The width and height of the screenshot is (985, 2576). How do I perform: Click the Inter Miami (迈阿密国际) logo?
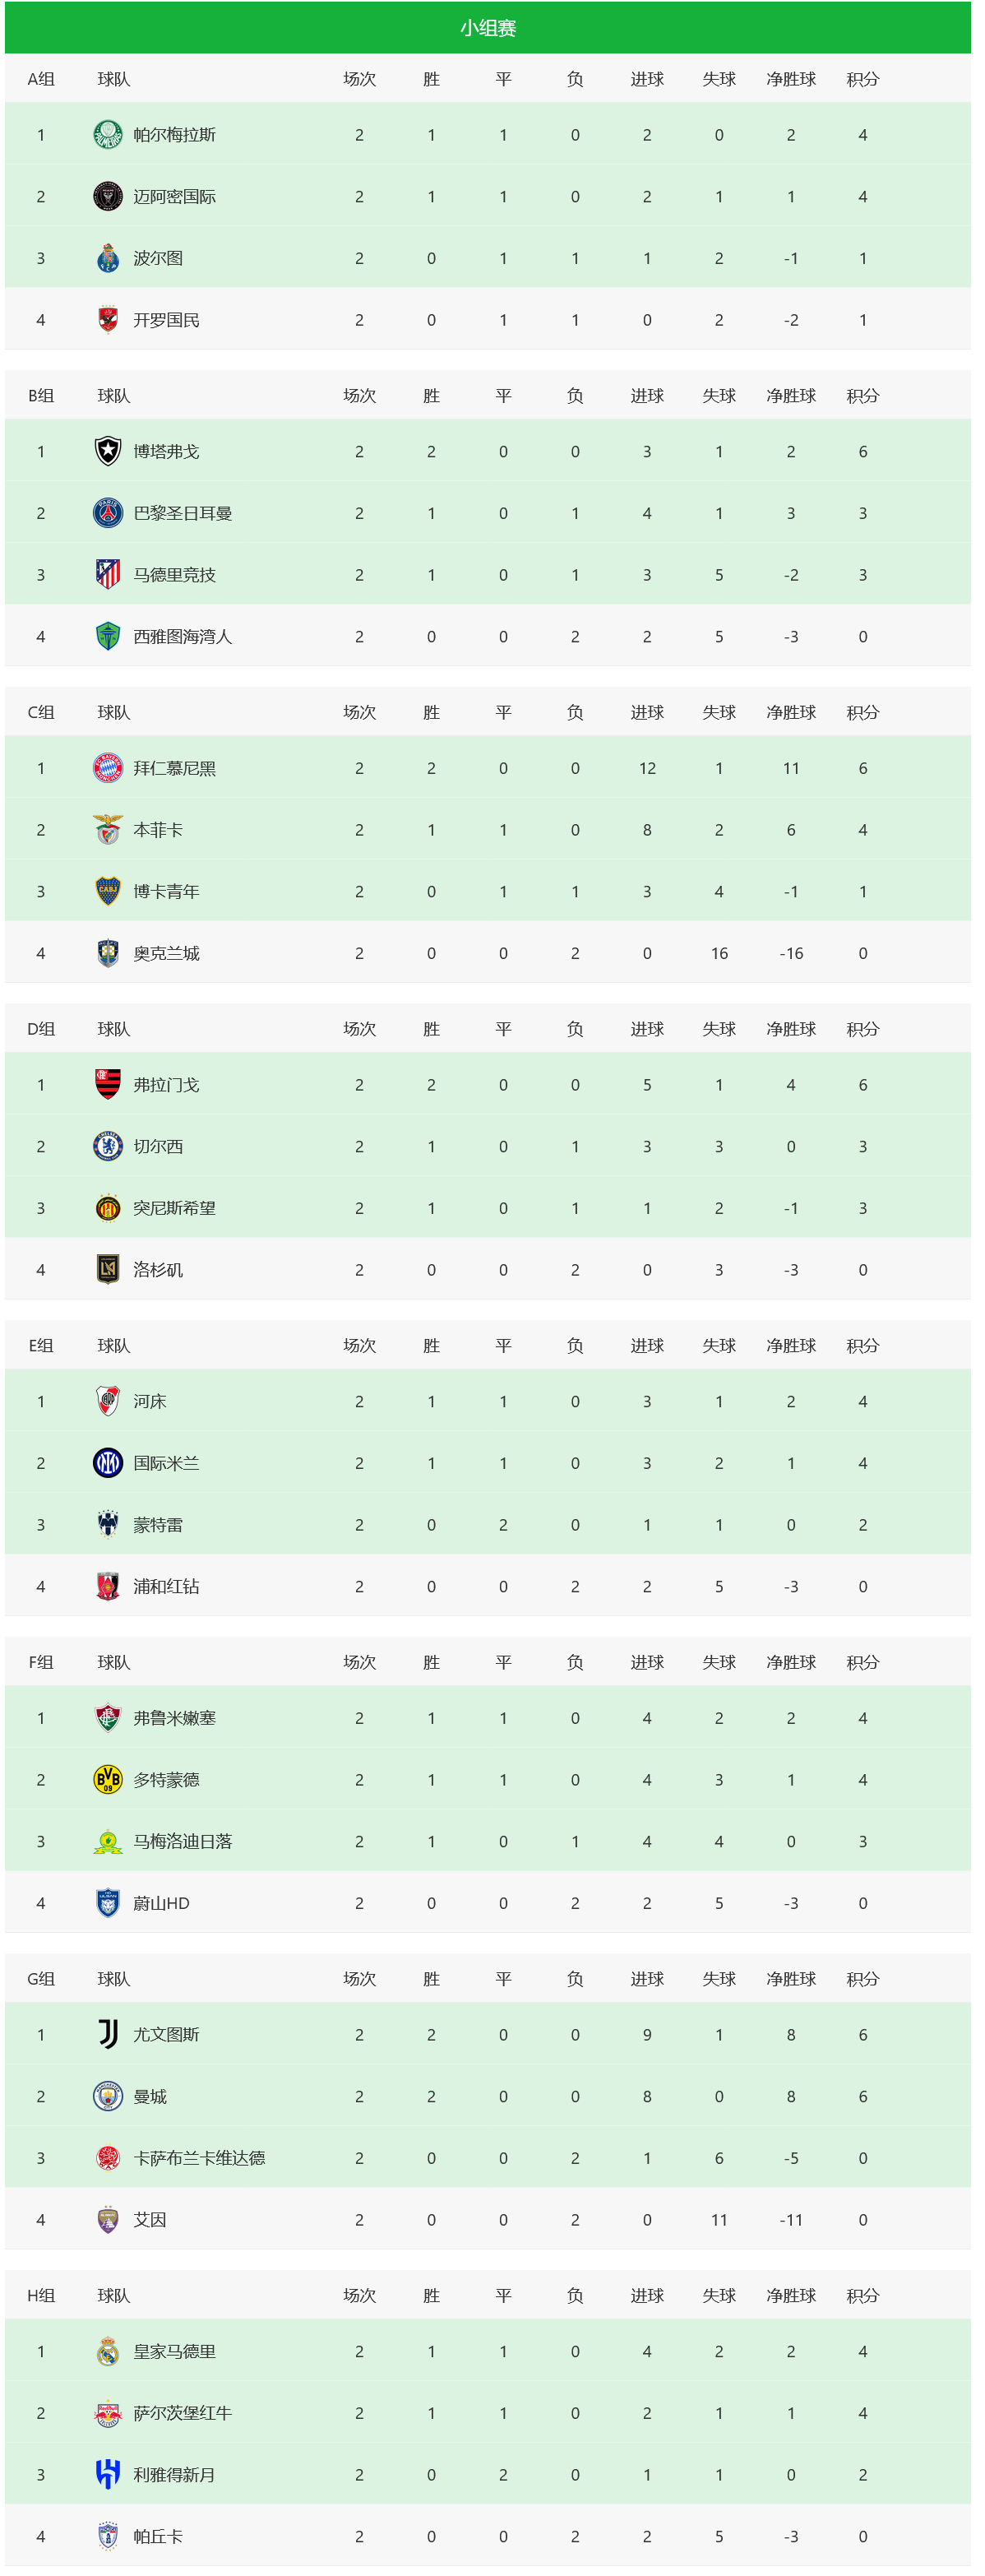pos(108,197)
